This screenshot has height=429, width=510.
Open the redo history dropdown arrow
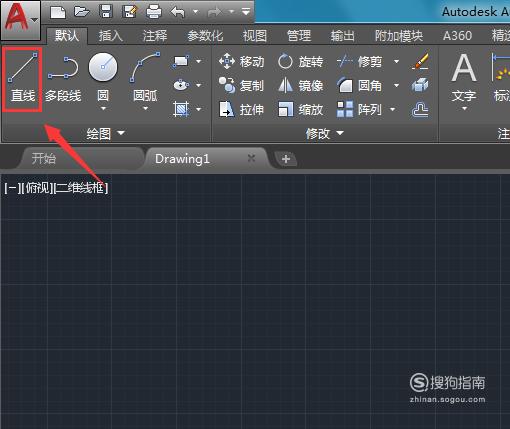[x=232, y=12]
